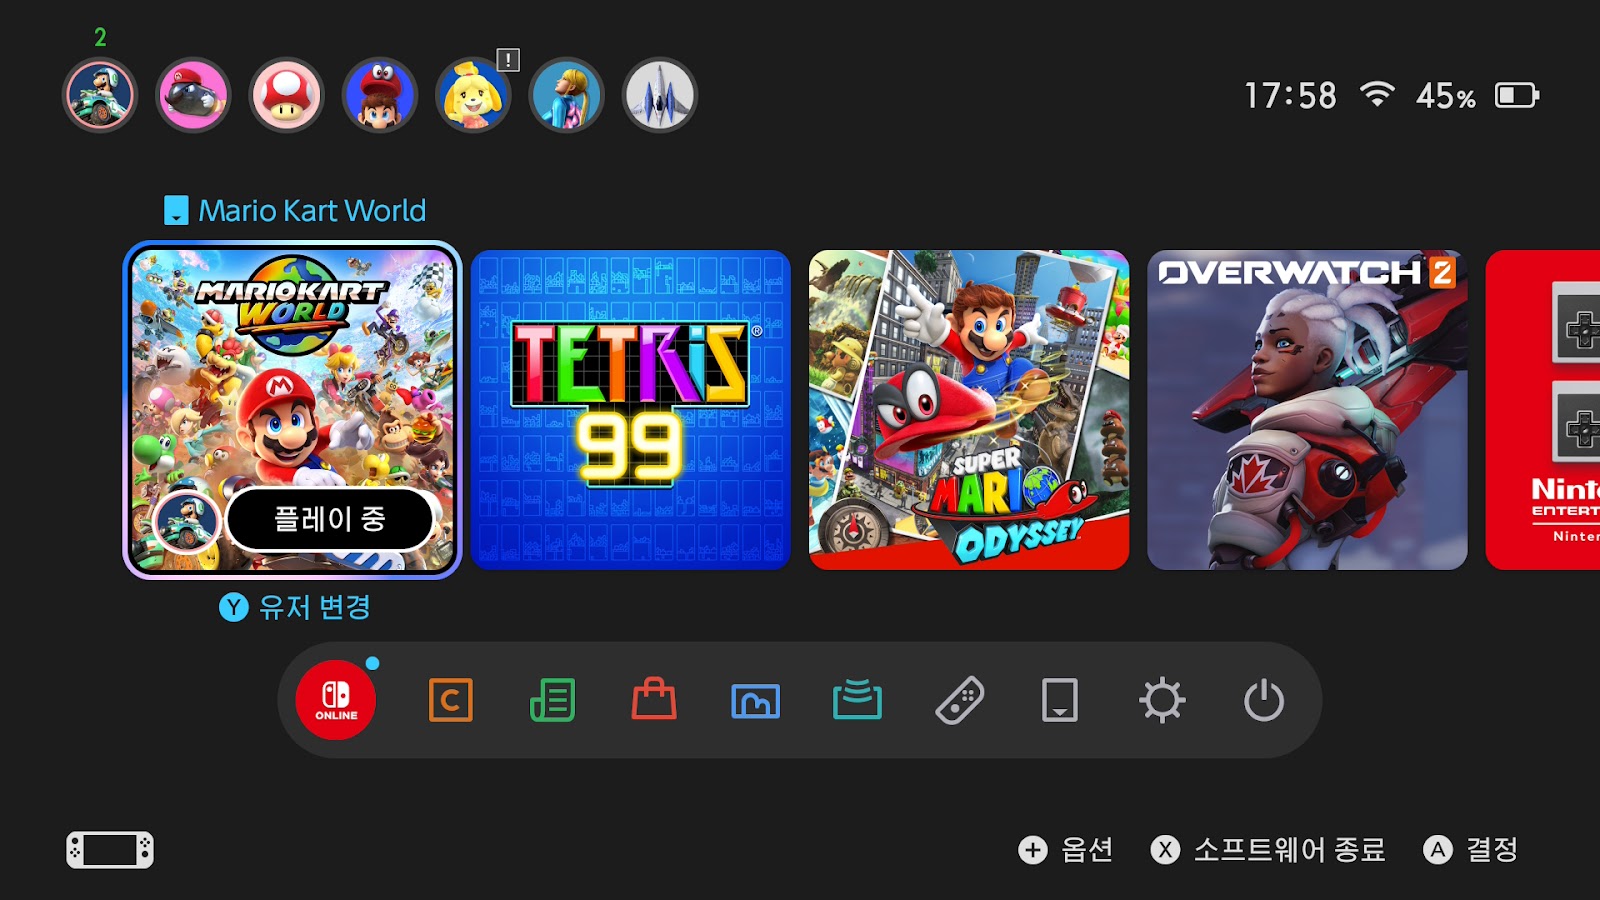
Task: Click the player avatar on Mario Kart tile
Action: [x=186, y=522]
